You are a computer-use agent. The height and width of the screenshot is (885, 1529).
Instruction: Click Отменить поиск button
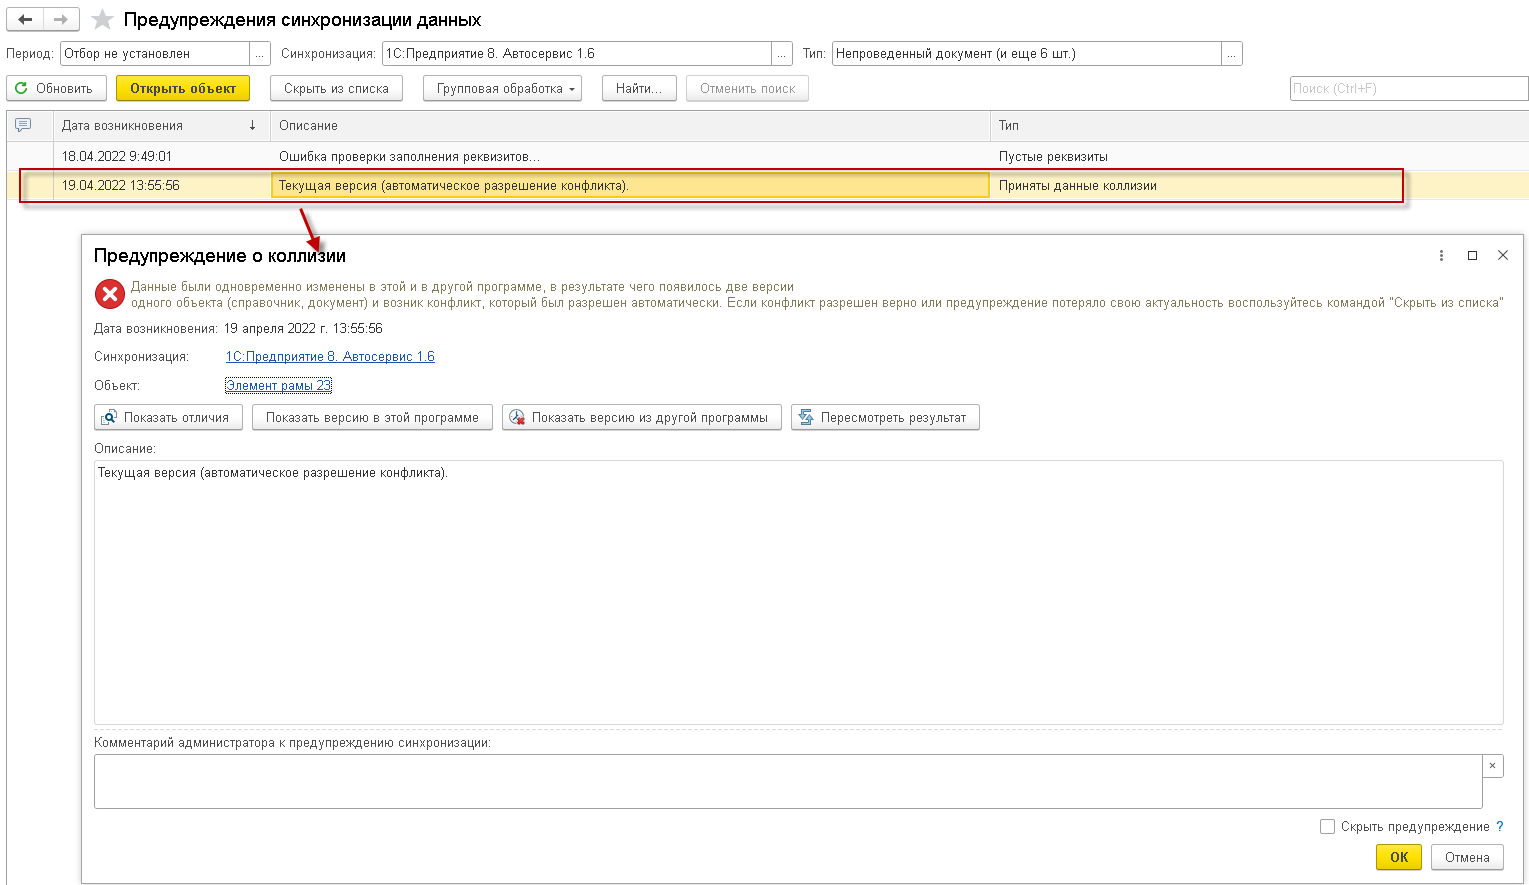[x=747, y=89]
